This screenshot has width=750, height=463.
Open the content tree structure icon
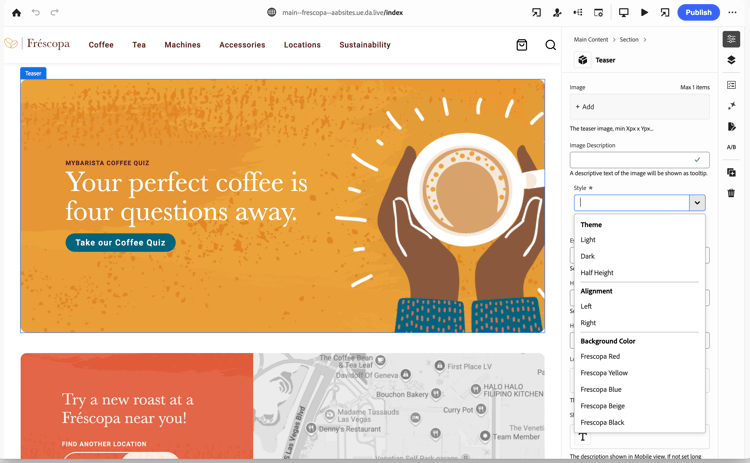[x=578, y=12]
